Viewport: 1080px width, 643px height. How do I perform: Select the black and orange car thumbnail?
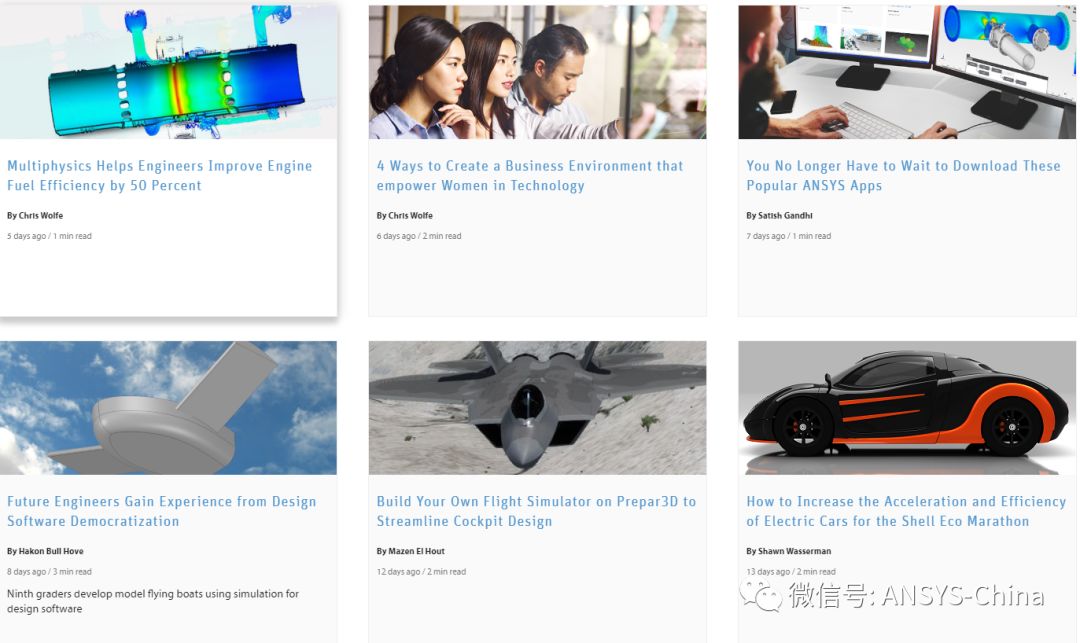pyautogui.click(x=907, y=408)
